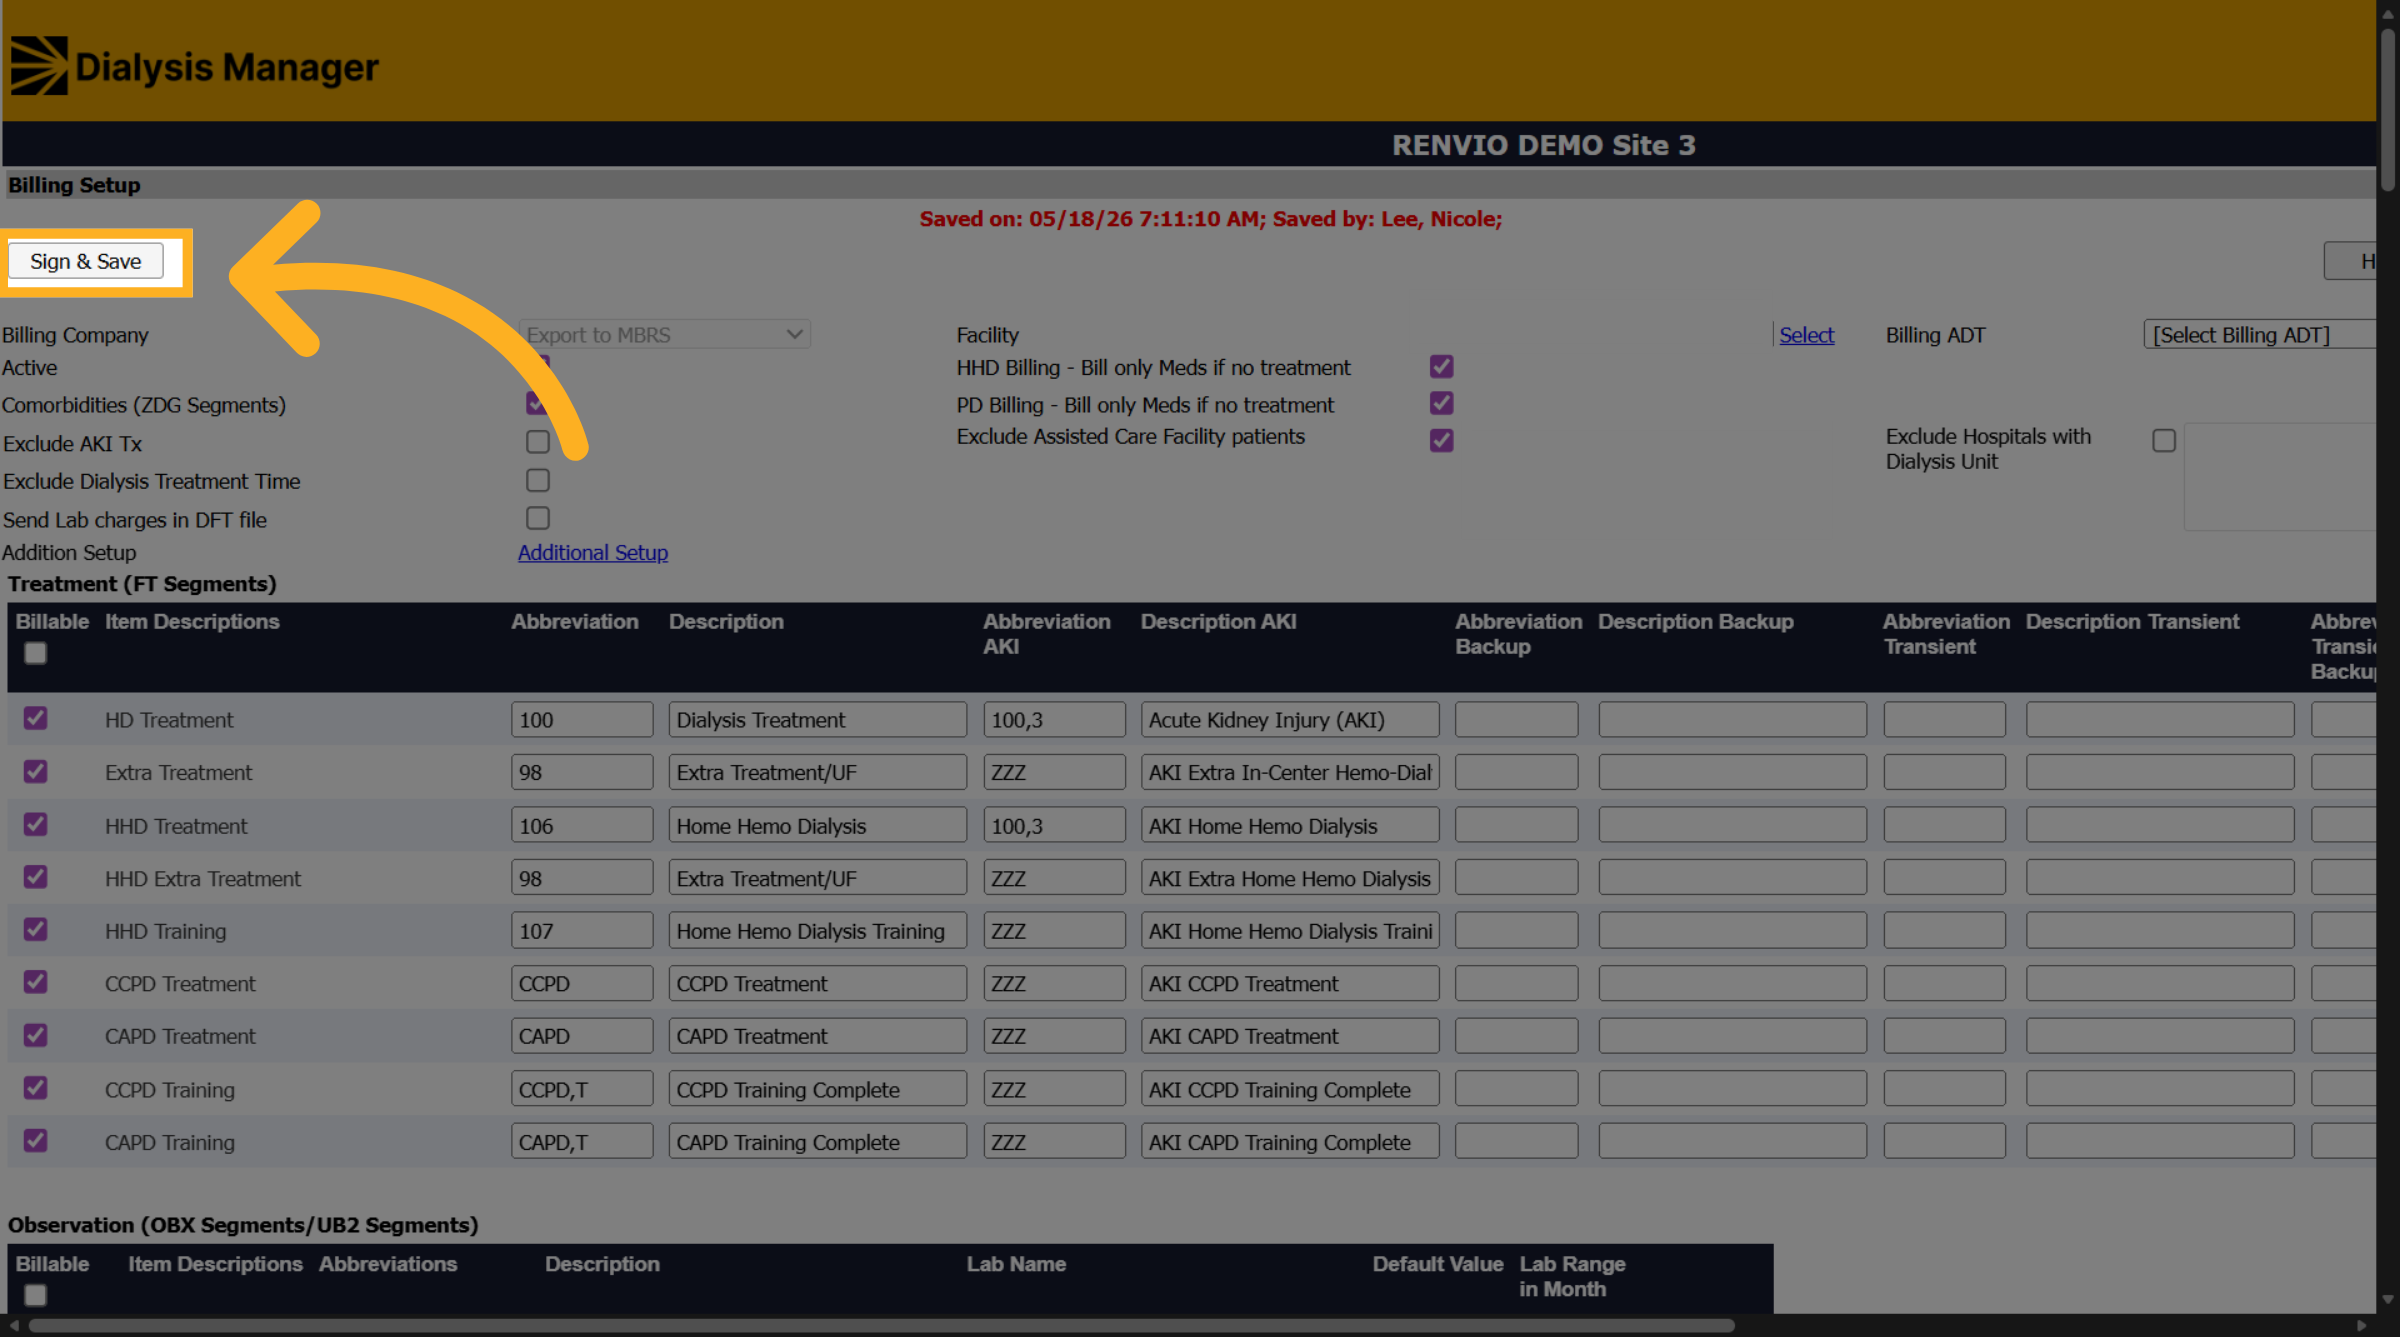This screenshot has height=1337, width=2400.
Task: Uncheck Comorbidities (ZDG Segments) checkbox
Action: pyautogui.click(x=538, y=403)
